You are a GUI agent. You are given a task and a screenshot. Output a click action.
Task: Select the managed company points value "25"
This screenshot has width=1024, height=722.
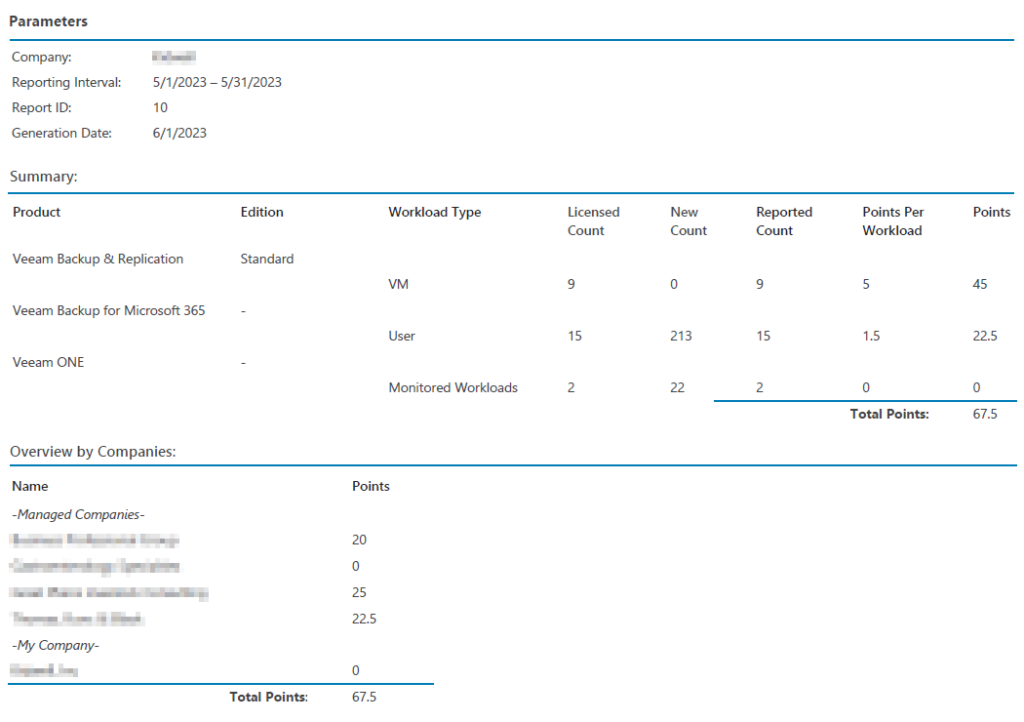[359, 592]
